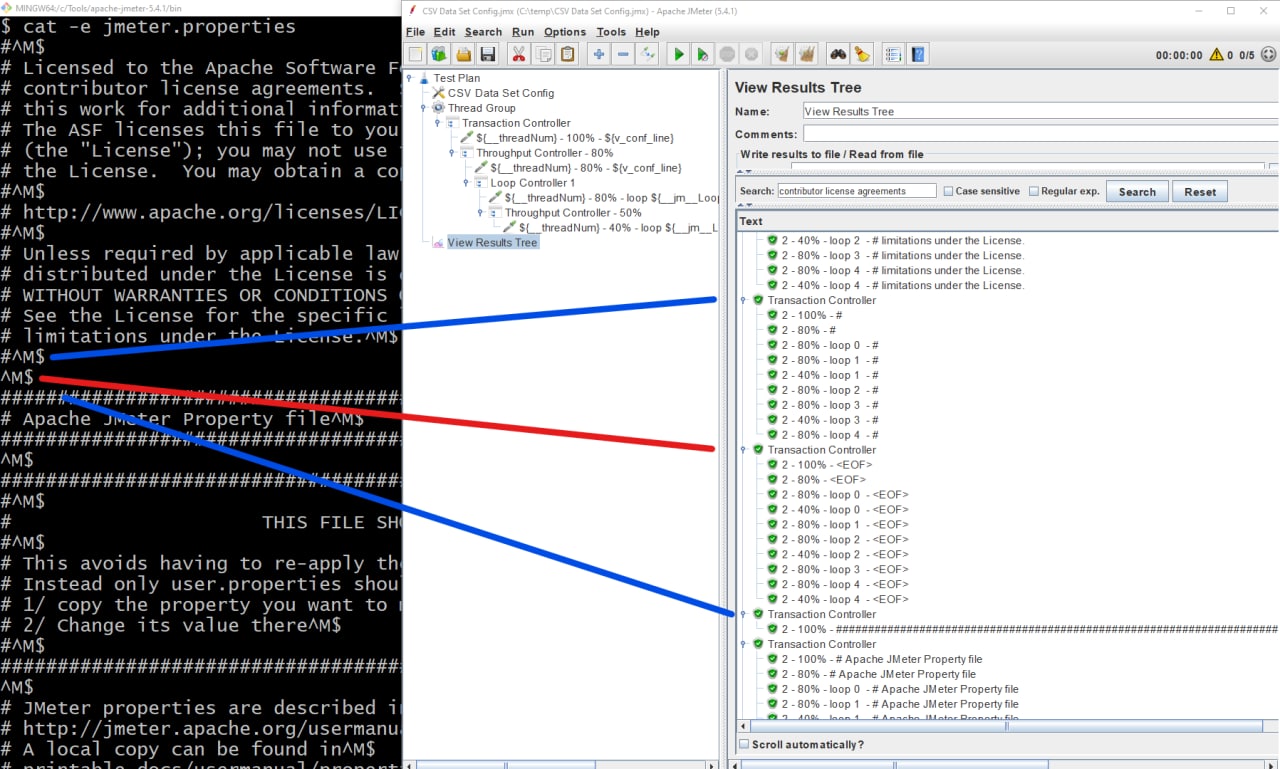
Task: Collapse Throughput Controller - 50% node toggle
Action: coord(480,213)
